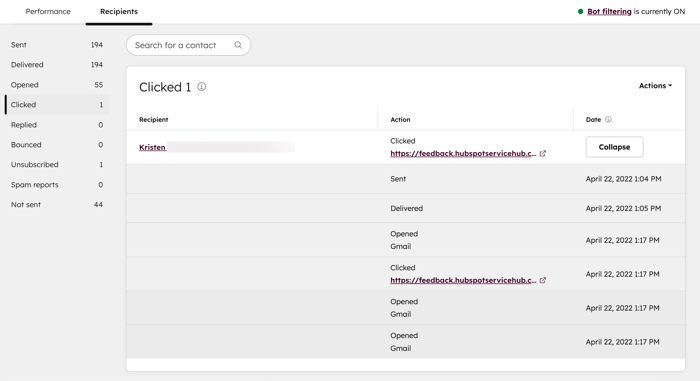Click the Not sent count 44
The height and width of the screenshot is (381, 700).
pyautogui.click(x=98, y=205)
